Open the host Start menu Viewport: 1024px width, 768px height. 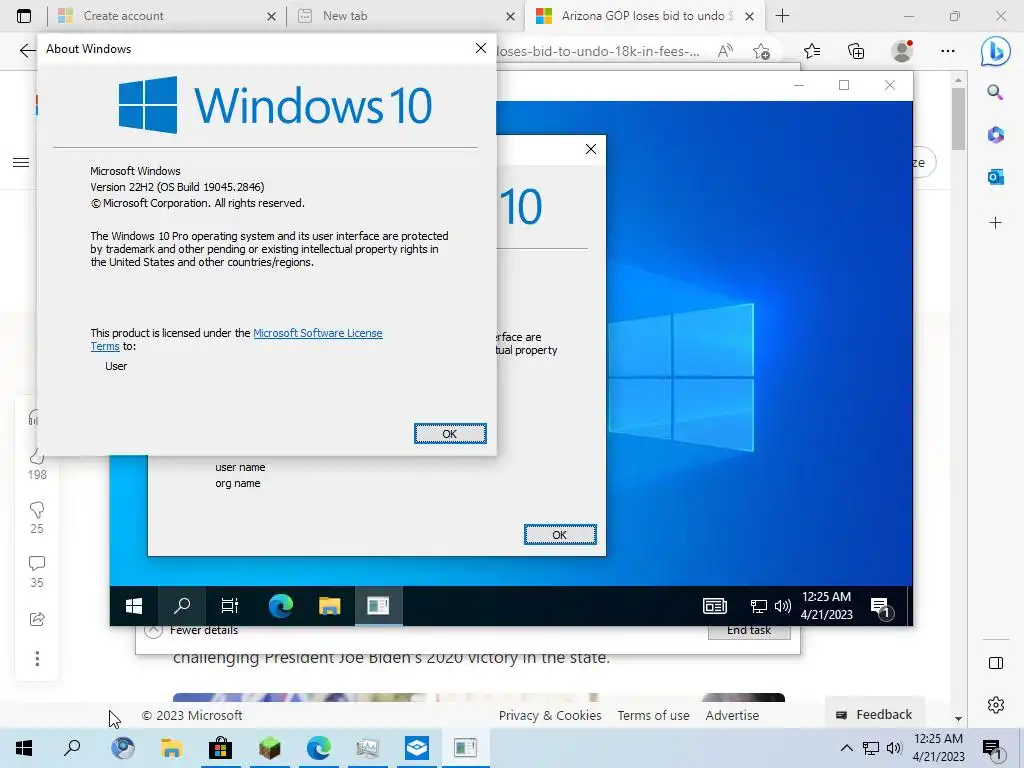[x=24, y=748]
